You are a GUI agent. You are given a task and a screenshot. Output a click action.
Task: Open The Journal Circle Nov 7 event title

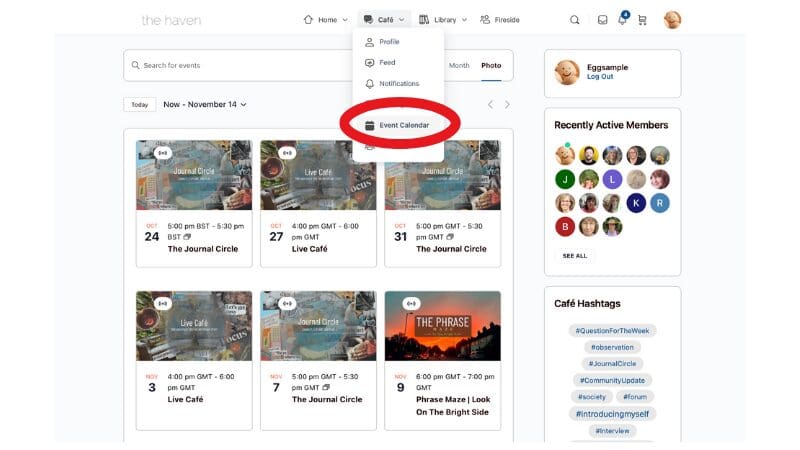(327, 399)
